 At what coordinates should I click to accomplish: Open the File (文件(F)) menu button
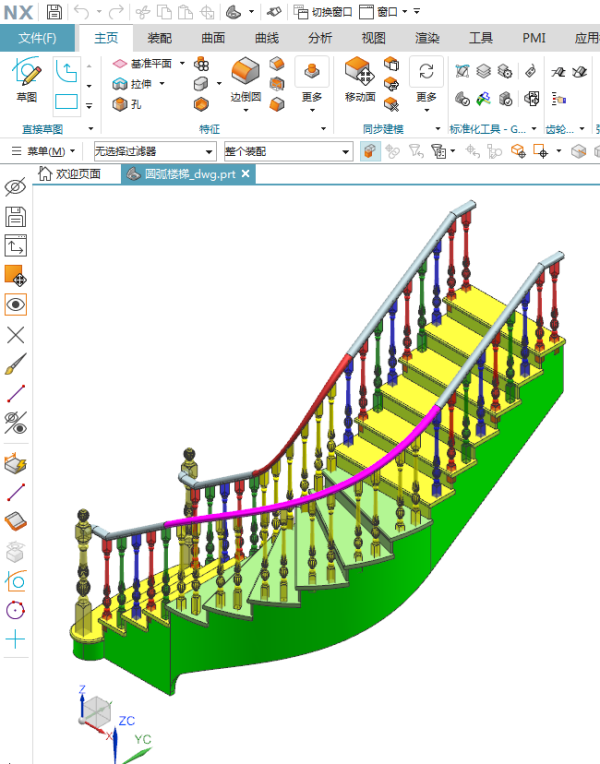coord(37,38)
